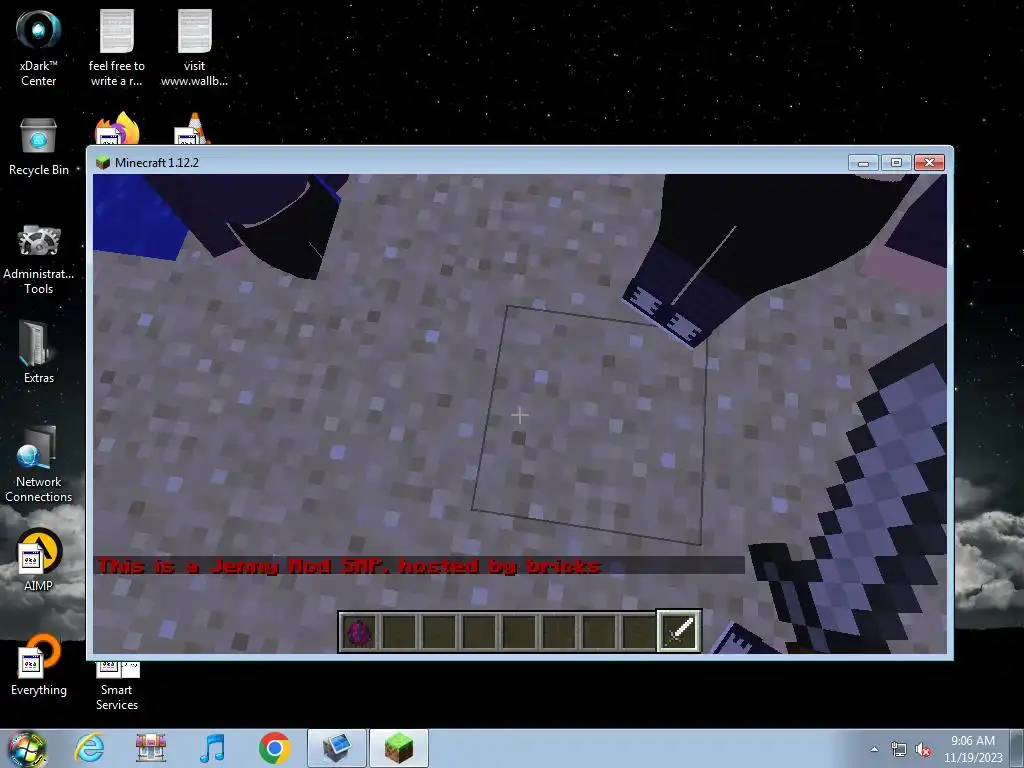
Task: Launch AIMP from the desktop
Action: pos(39,560)
